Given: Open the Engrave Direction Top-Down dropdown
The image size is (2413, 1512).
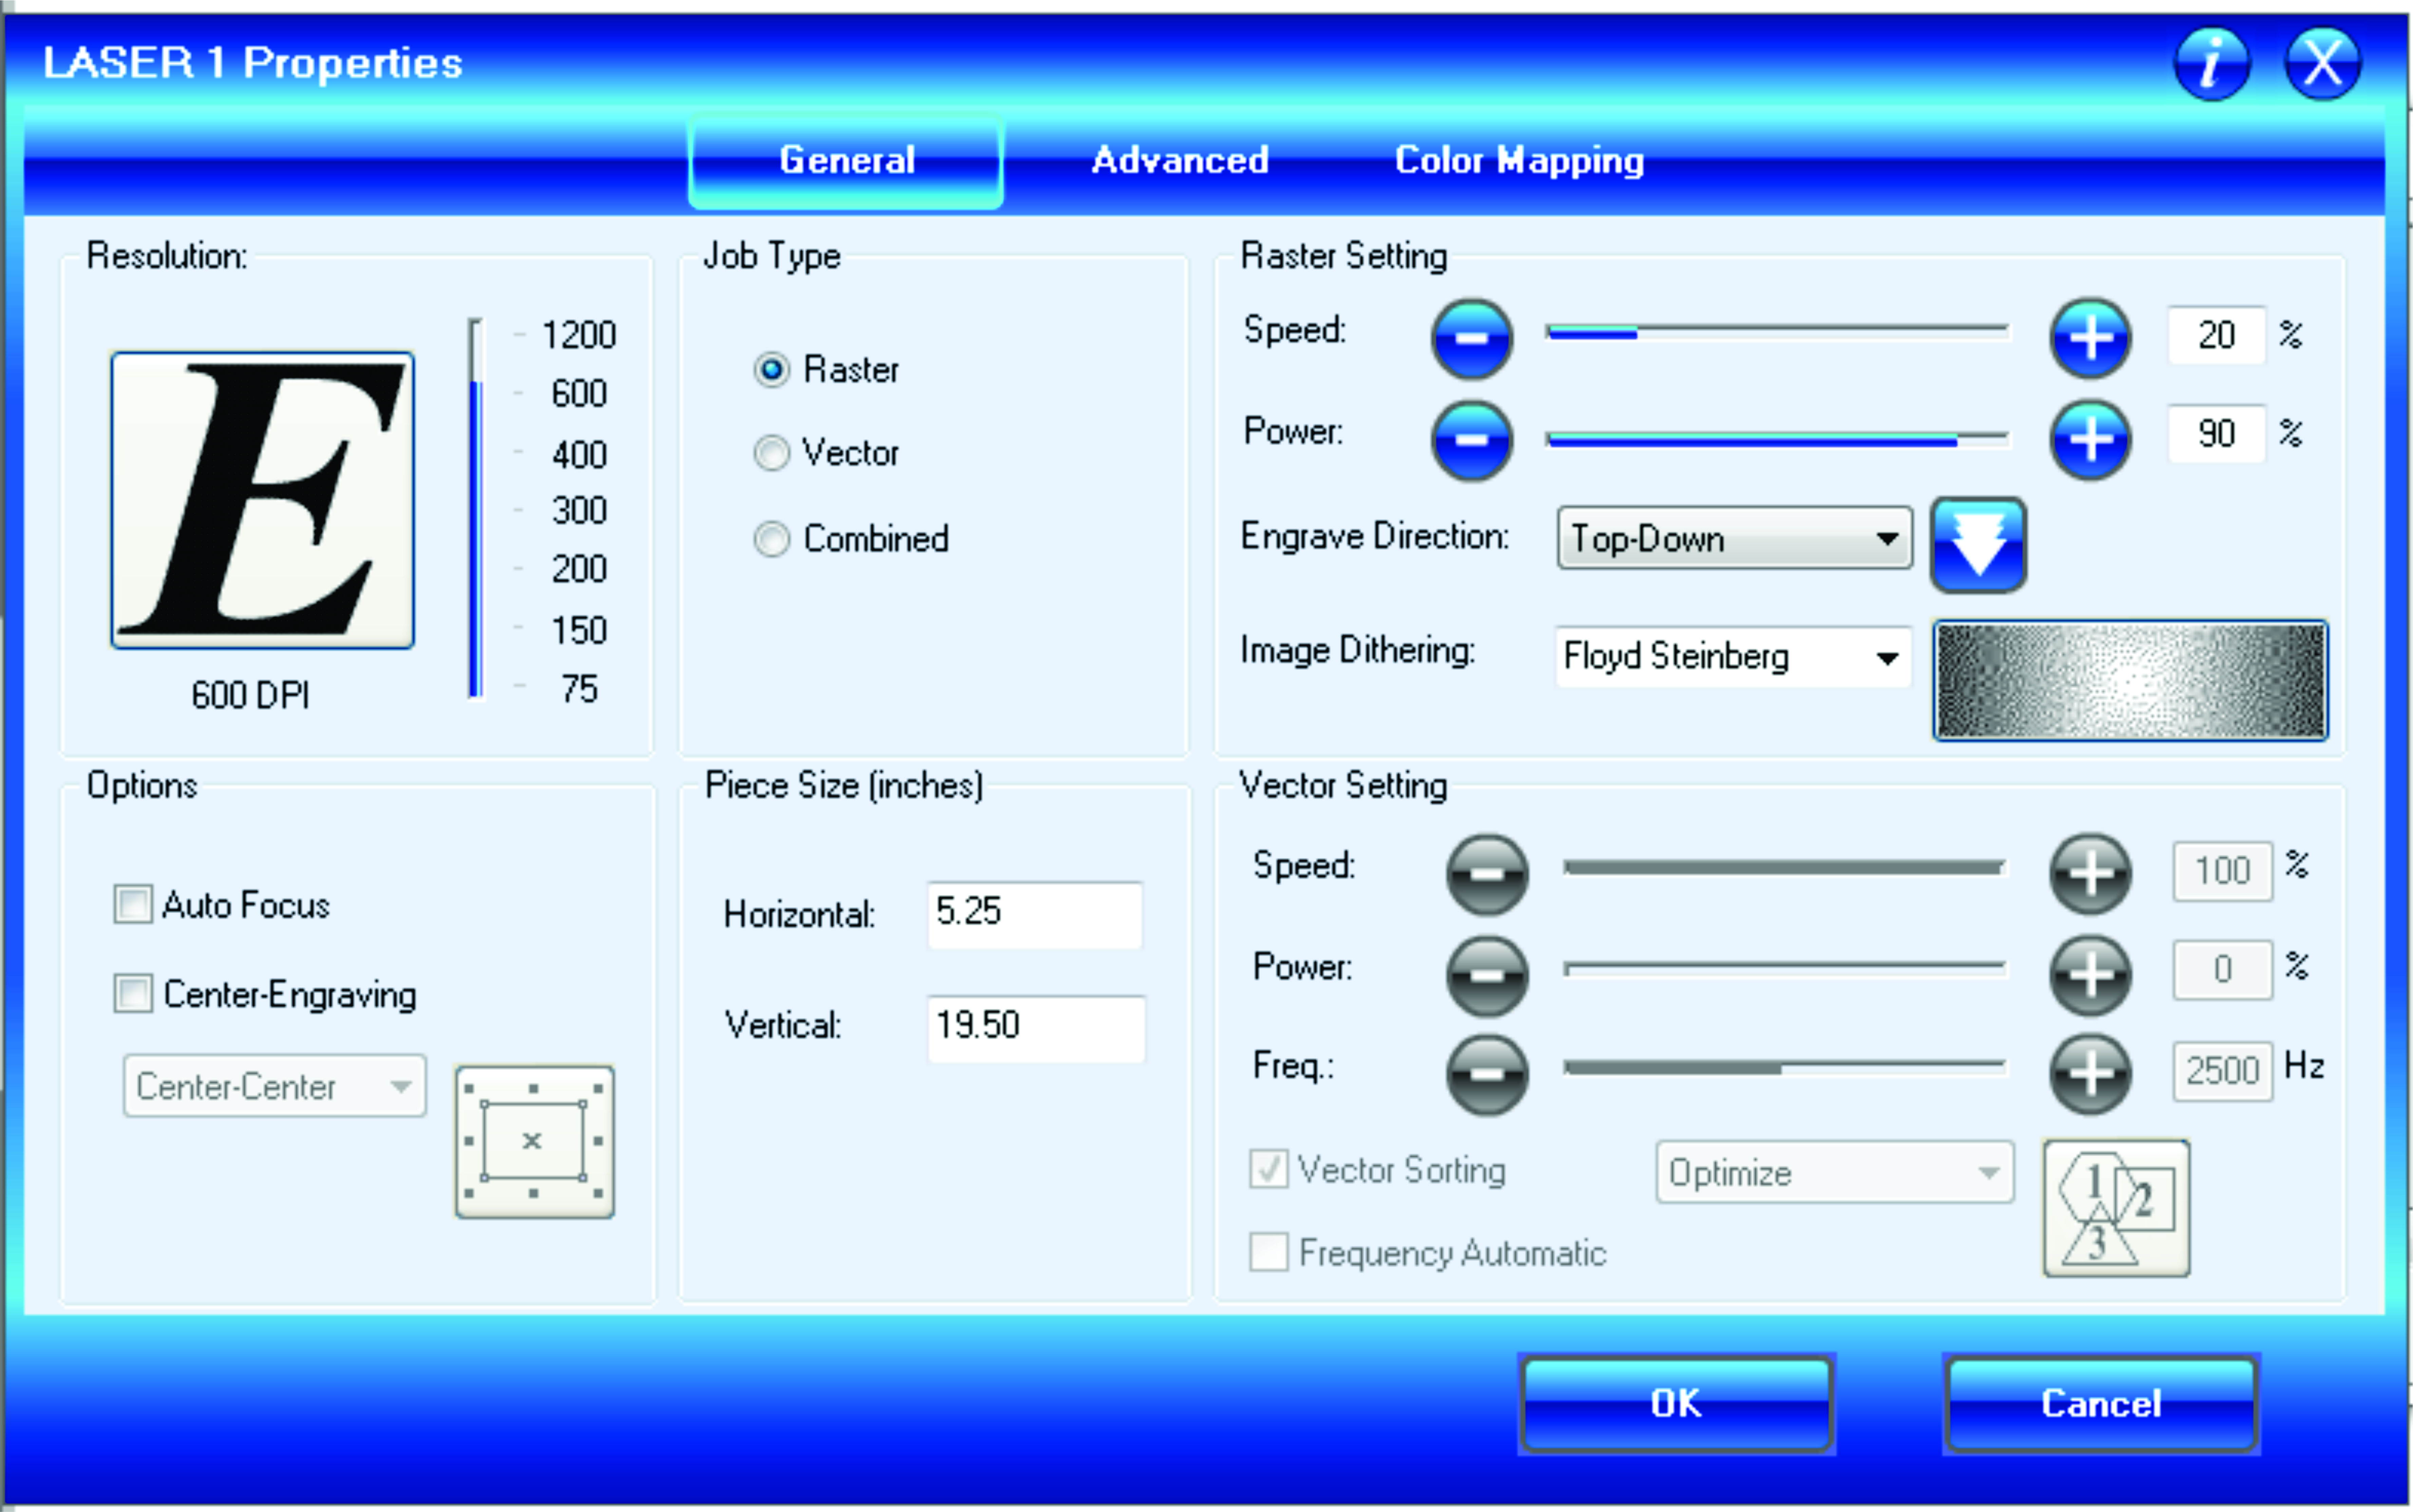Looking at the screenshot, I should coord(1735,538).
